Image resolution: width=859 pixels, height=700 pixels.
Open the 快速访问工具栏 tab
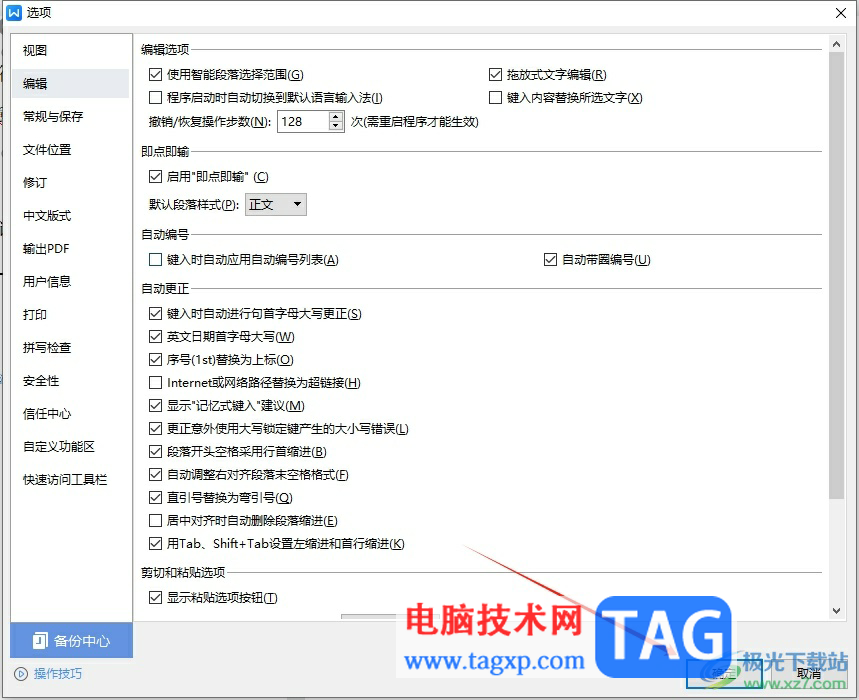tap(70, 479)
